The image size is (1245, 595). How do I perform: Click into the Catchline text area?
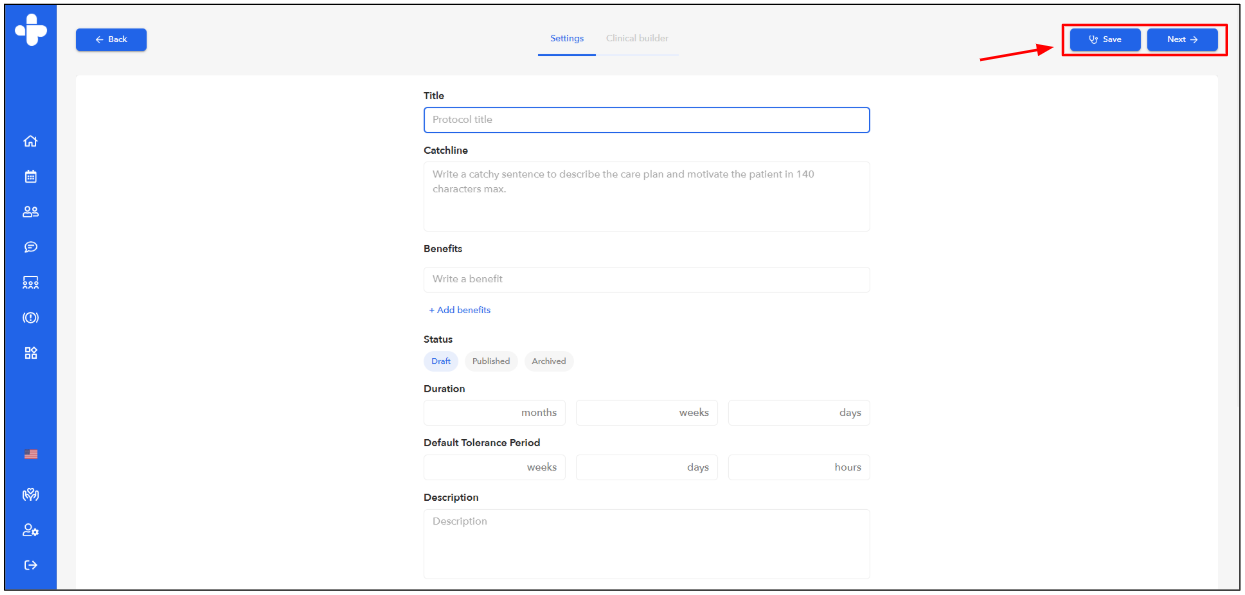647,197
